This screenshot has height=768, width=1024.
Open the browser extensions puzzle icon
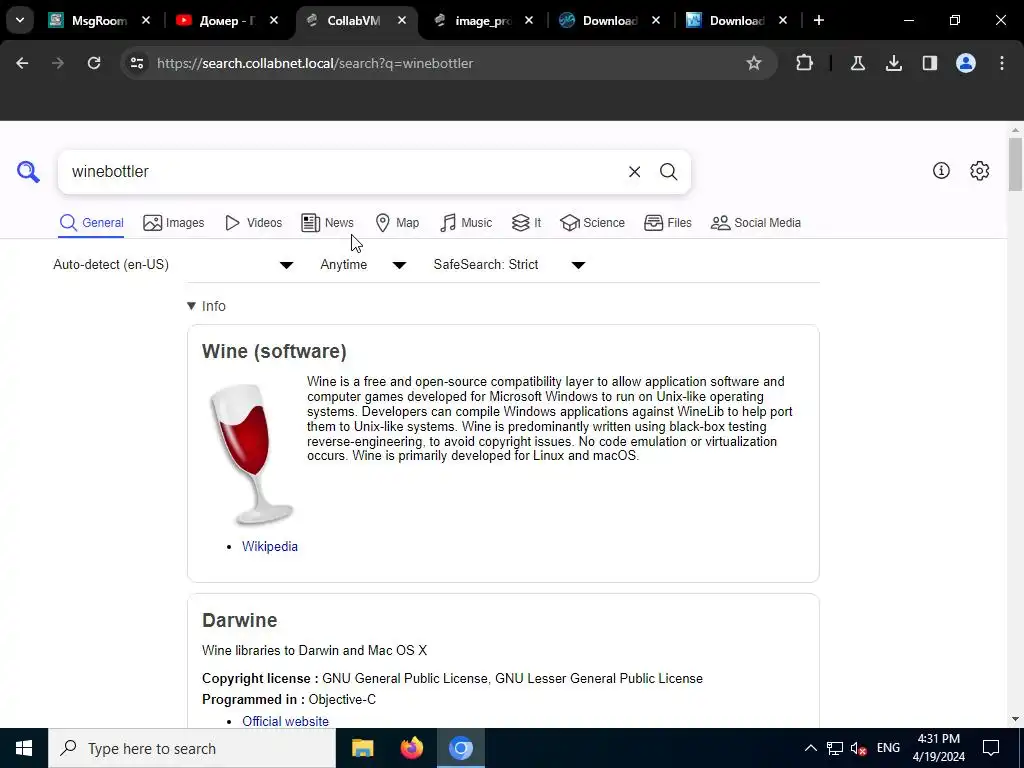point(805,63)
